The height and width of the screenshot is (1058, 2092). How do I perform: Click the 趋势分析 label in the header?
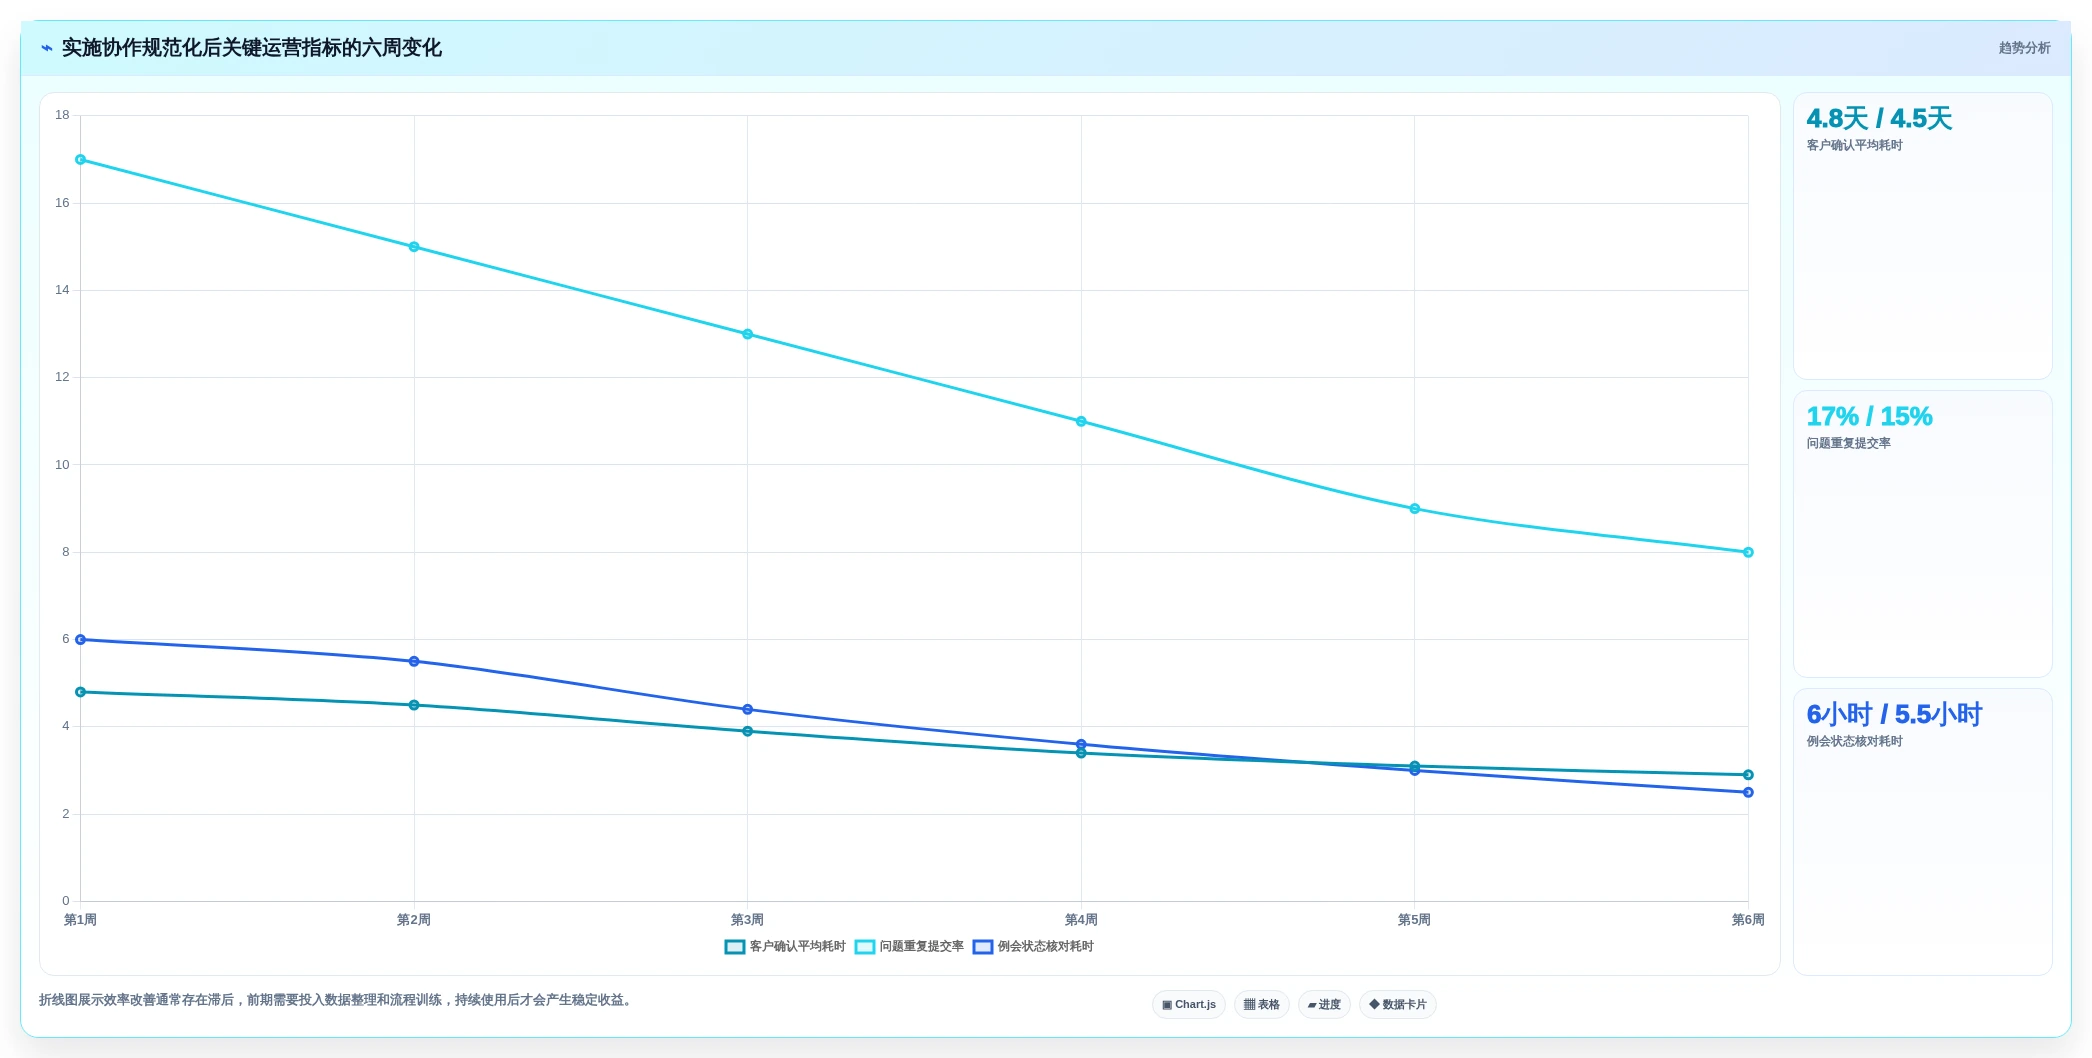(2024, 48)
